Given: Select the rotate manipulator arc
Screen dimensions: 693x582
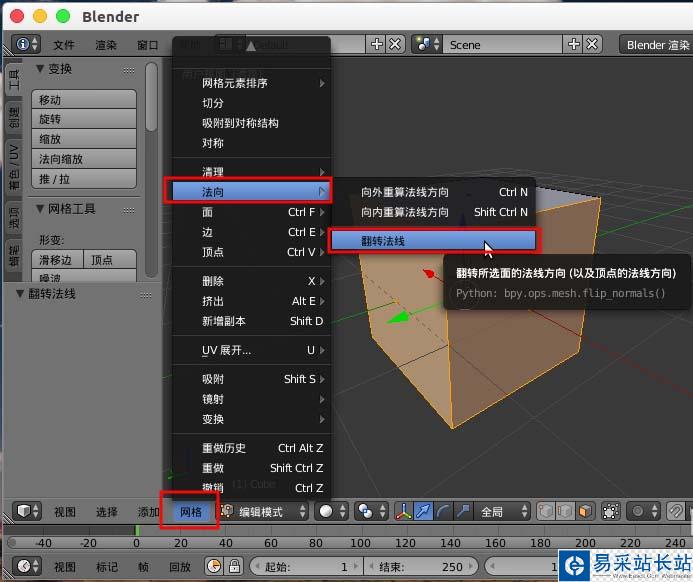Looking at the screenshot, I should click(x=443, y=511).
